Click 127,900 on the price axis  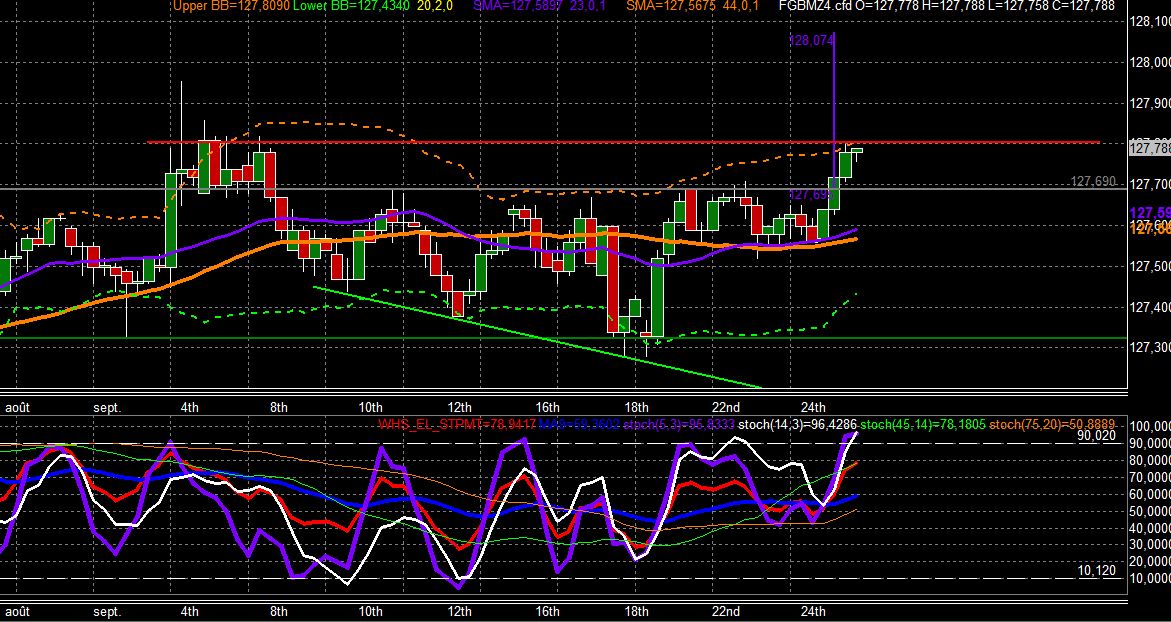click(x=1151, y=103)
